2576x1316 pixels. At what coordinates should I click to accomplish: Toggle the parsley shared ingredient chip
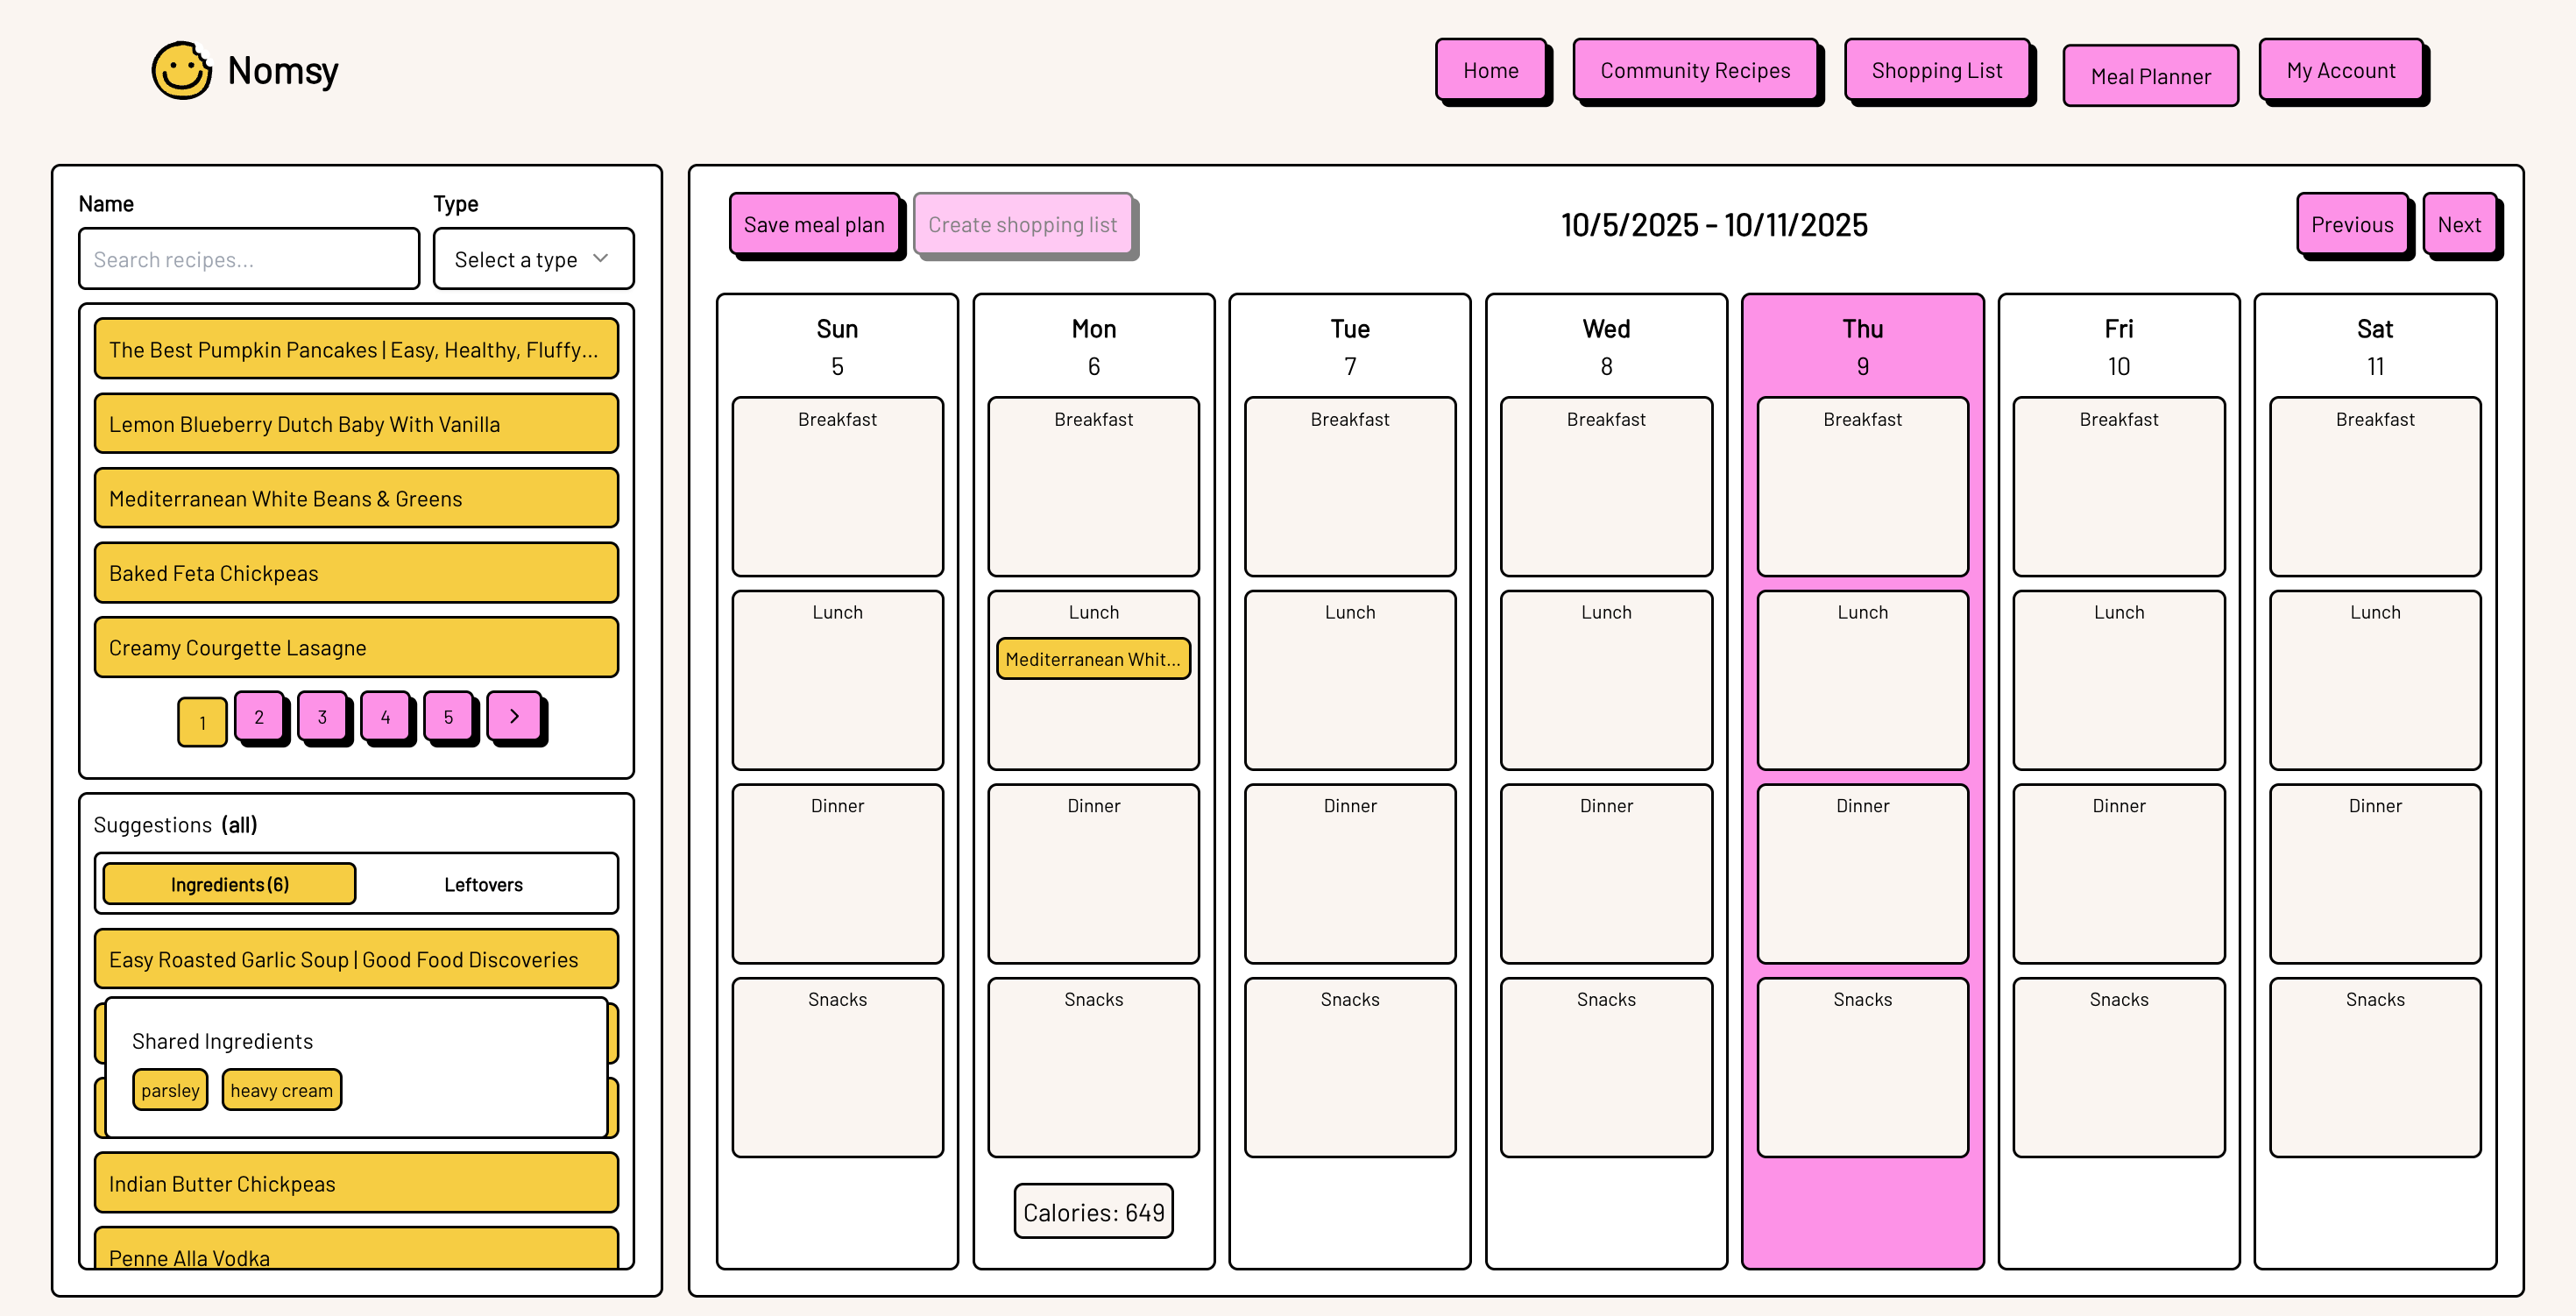coord(169,1089)
